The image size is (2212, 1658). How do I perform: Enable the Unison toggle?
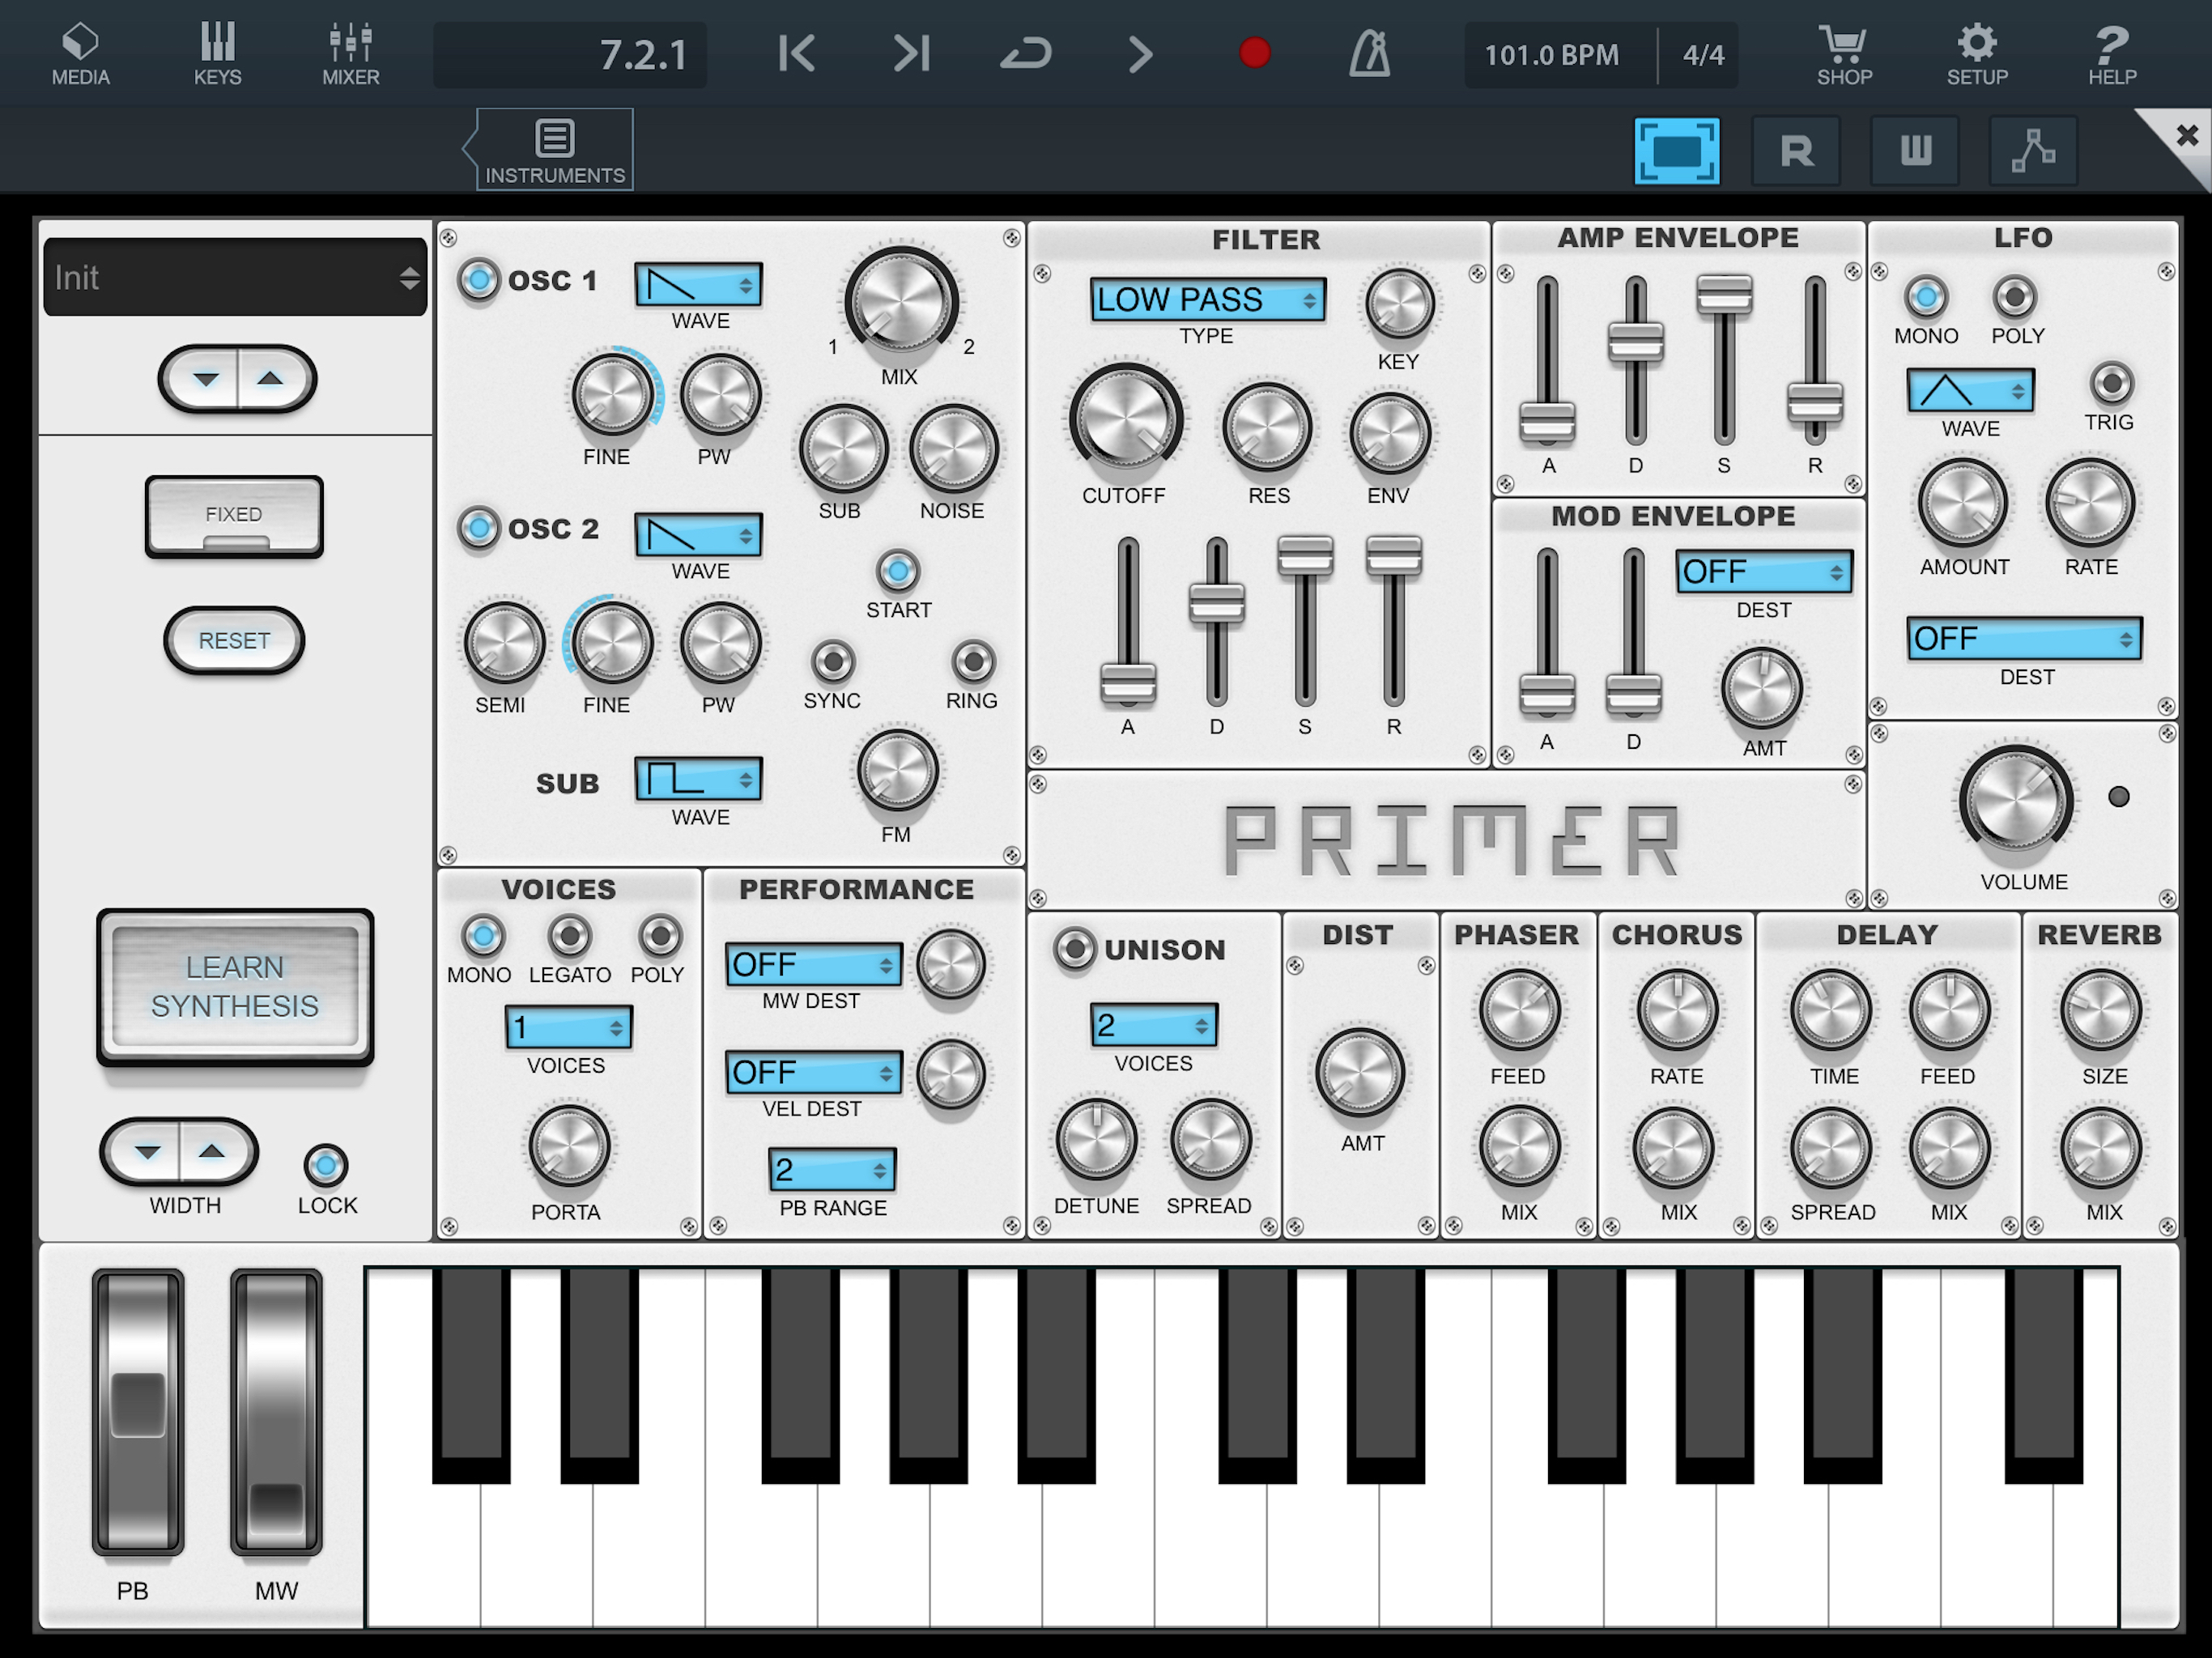click(x=1075, y=948)
